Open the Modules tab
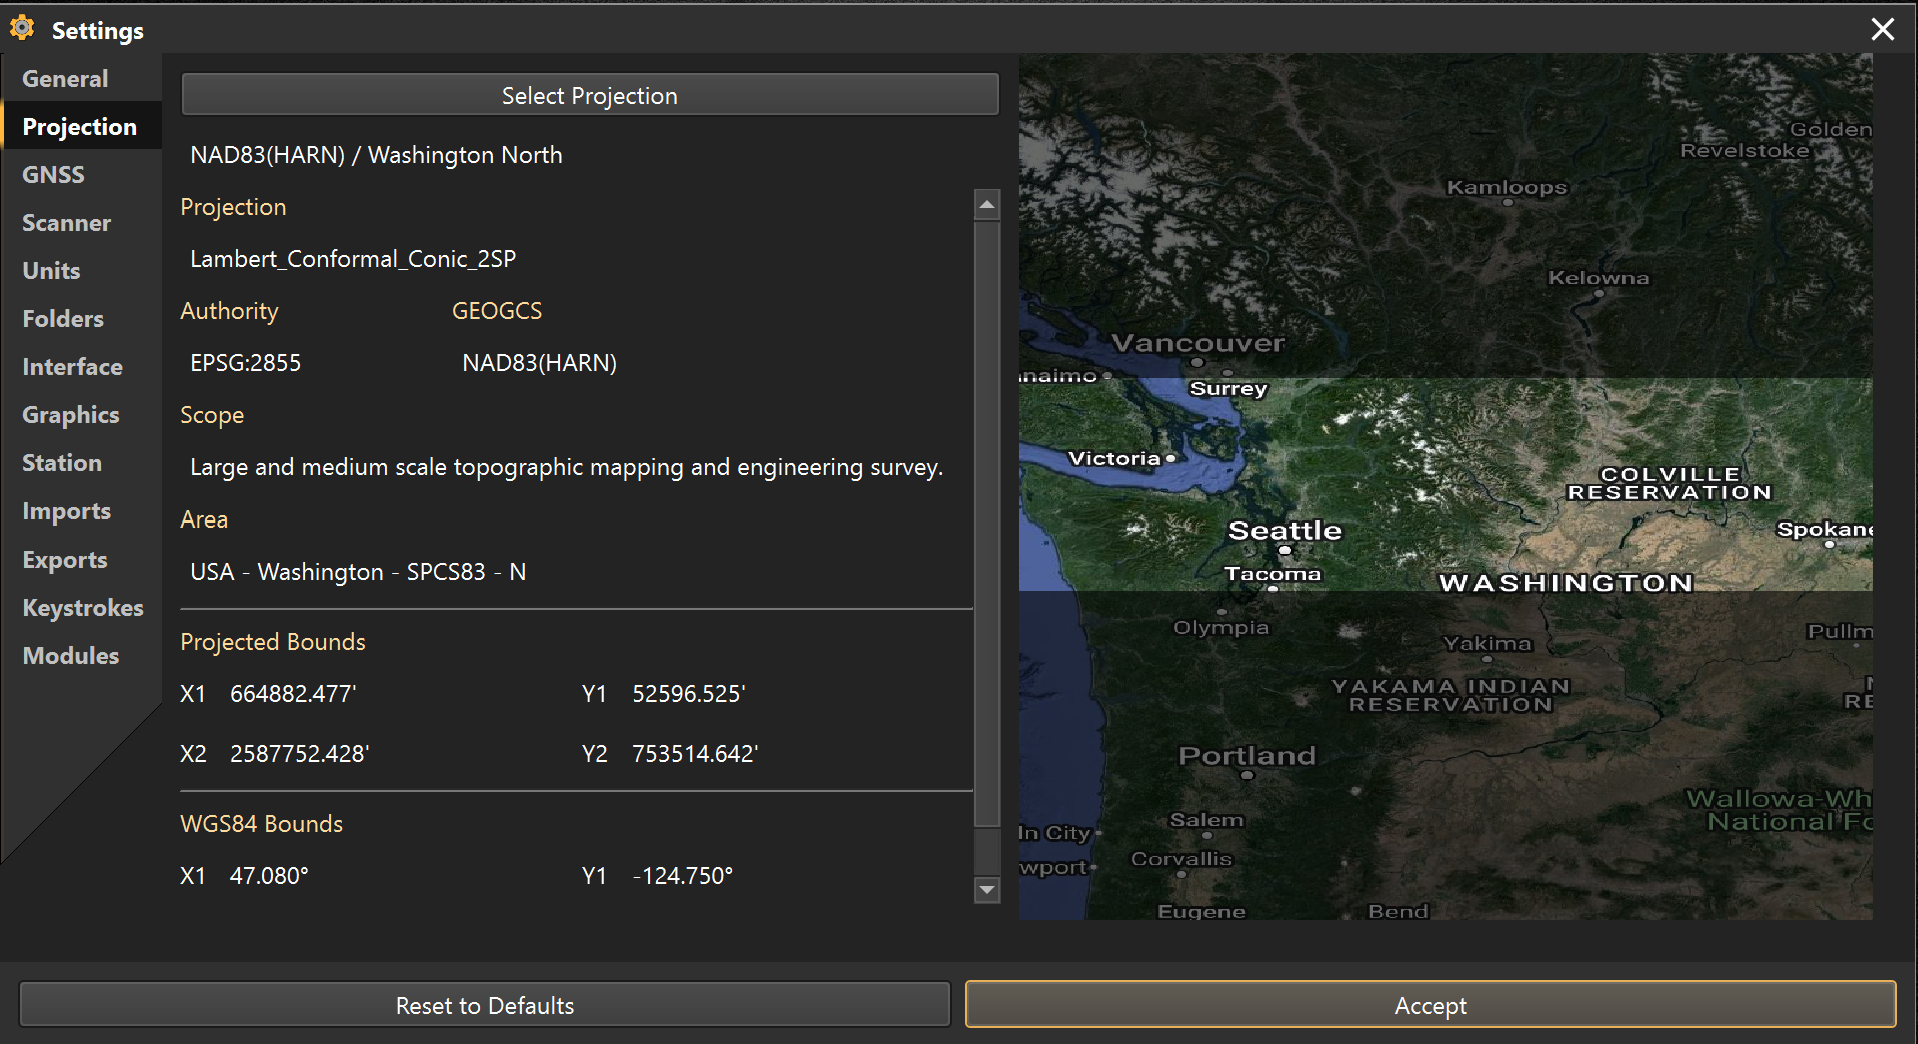 coord(70,656)
